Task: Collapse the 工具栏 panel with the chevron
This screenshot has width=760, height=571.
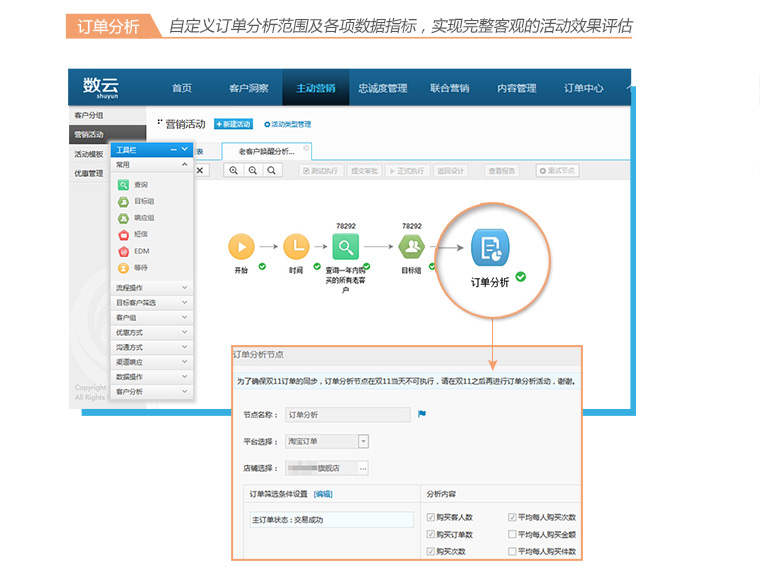Action: pos(185,149)
